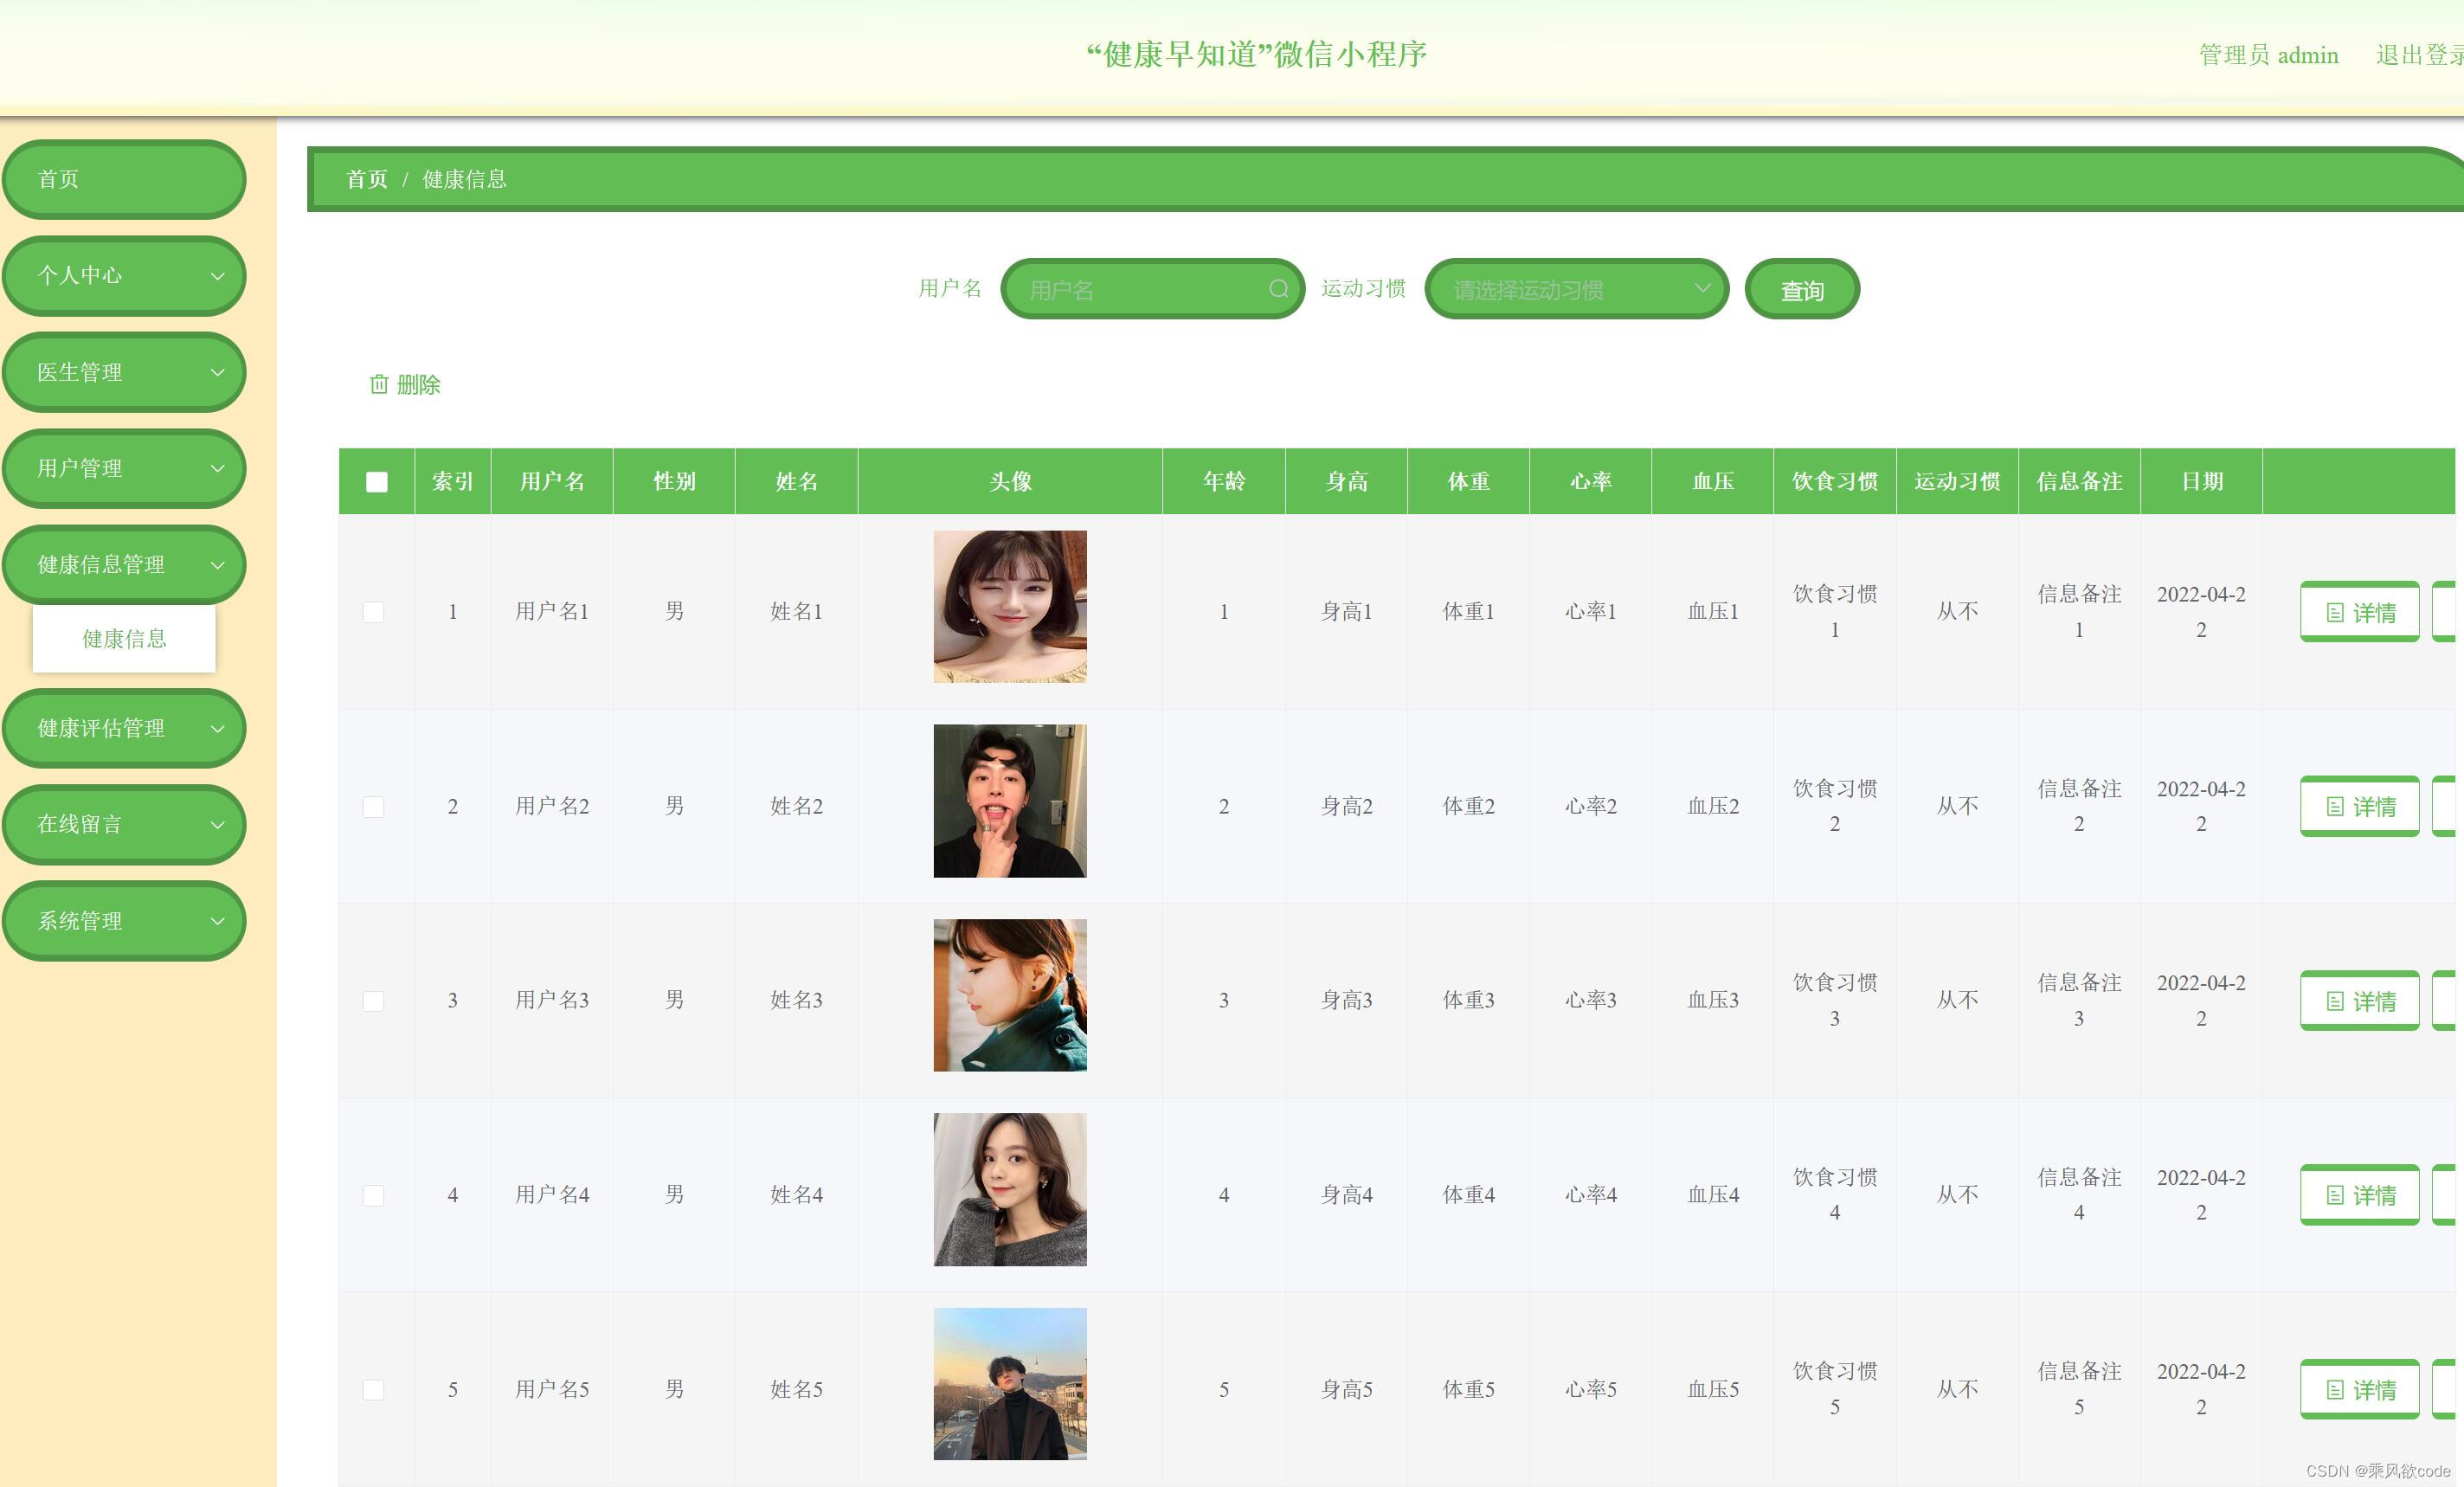Click the document icon in row 3 详情 button
Viewport: 2464px width, 1487px height.
[x=2335, y=1001]
